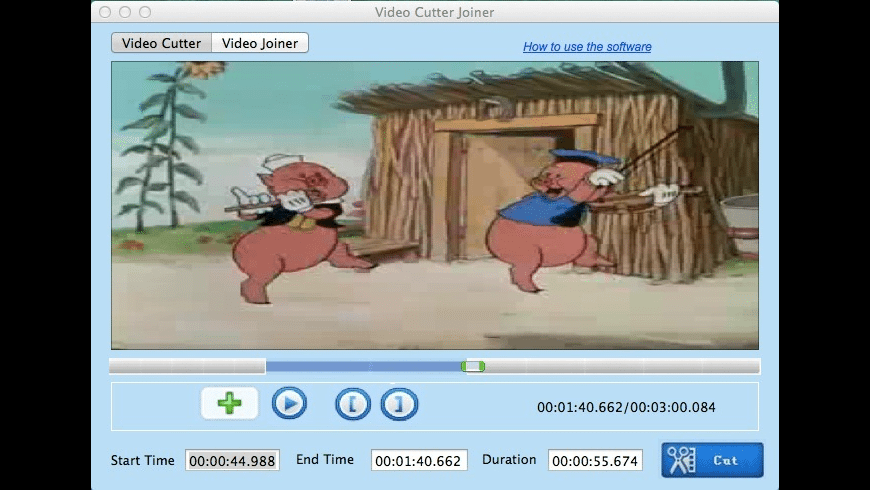Click the green timeline playhead handle
The image size is (870, 490).
click(x=473, y=366)
